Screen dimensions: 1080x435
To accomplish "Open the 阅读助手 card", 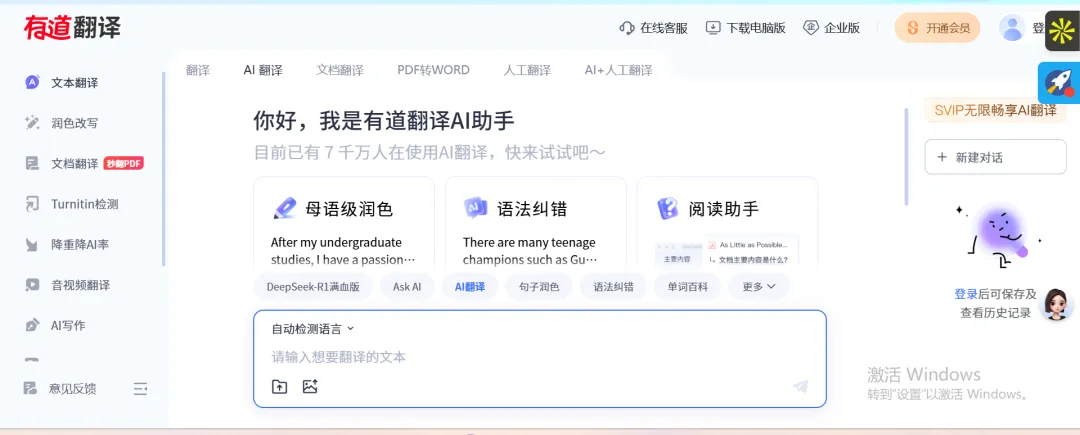I will click(x=727, y=222).
